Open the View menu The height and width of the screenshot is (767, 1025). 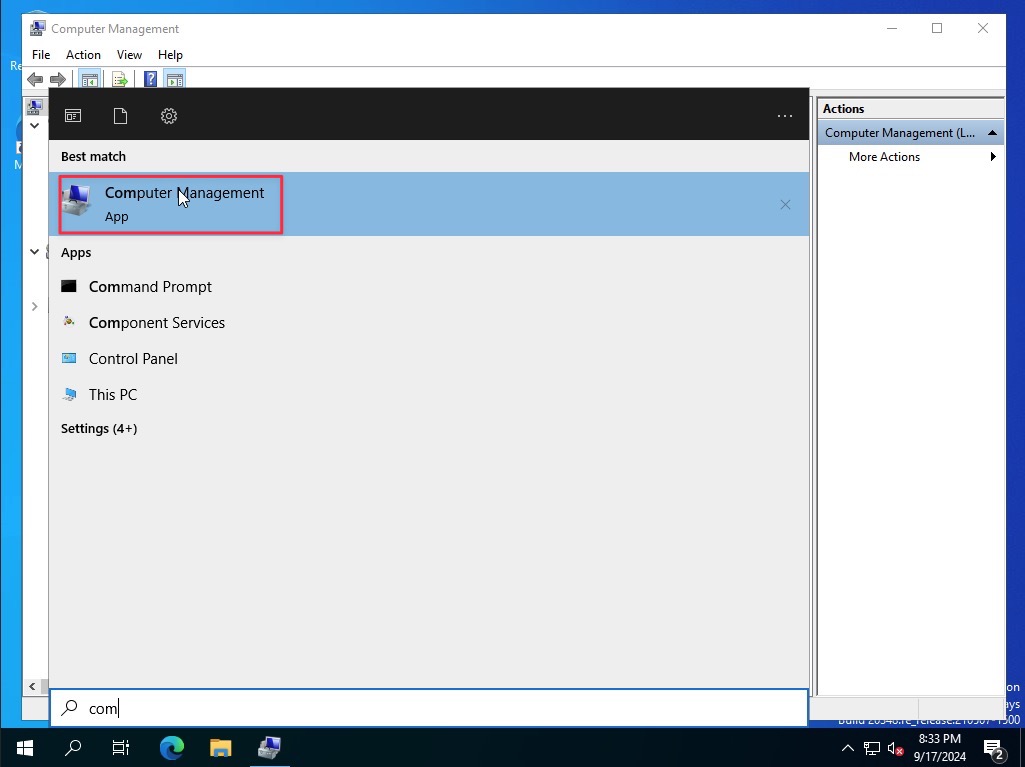pyautogui.click(x=129, y=55)
